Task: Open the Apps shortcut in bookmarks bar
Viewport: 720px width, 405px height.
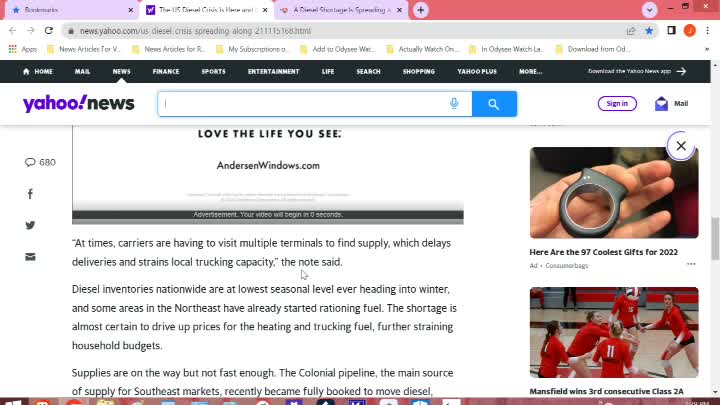Action: click(23, 49)
